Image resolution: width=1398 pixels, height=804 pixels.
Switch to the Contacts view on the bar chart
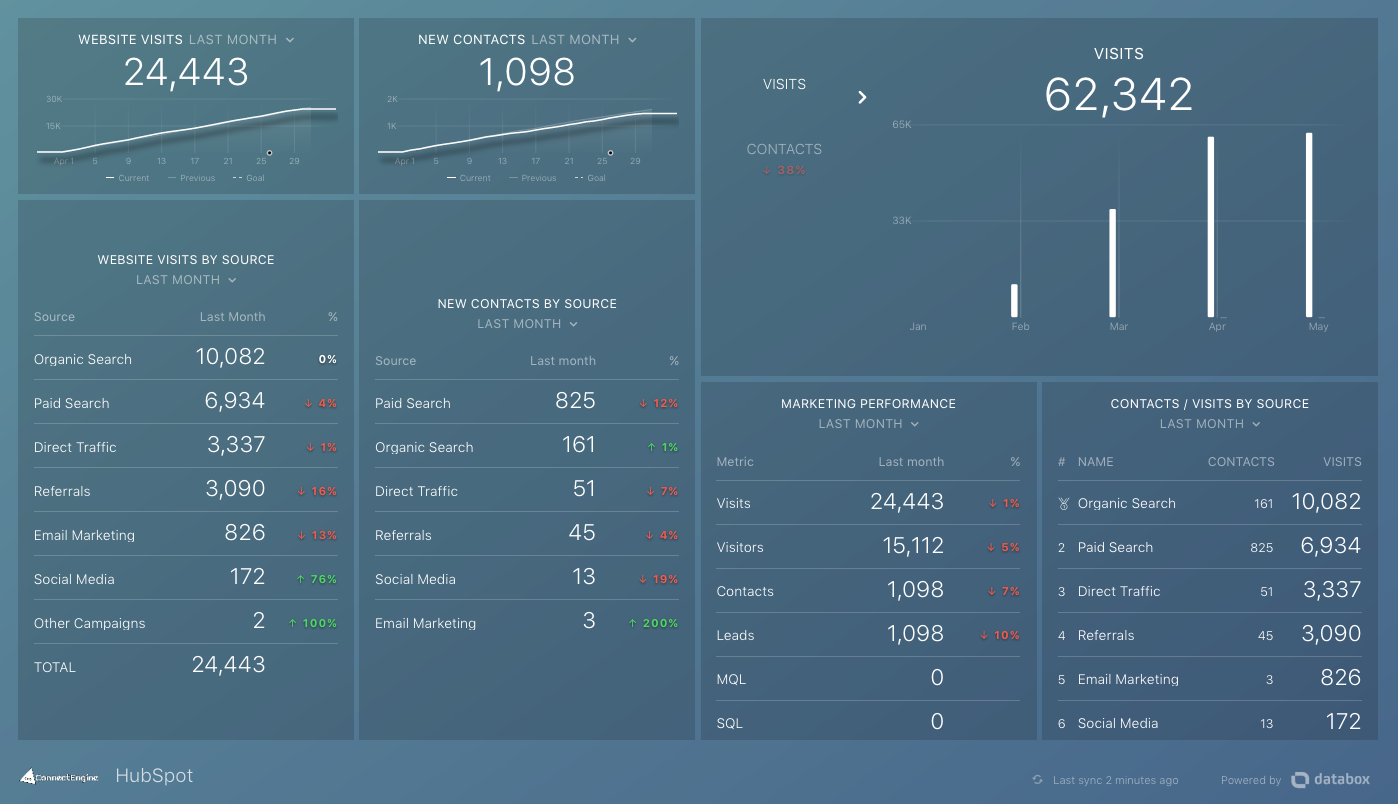coord(784,148)
